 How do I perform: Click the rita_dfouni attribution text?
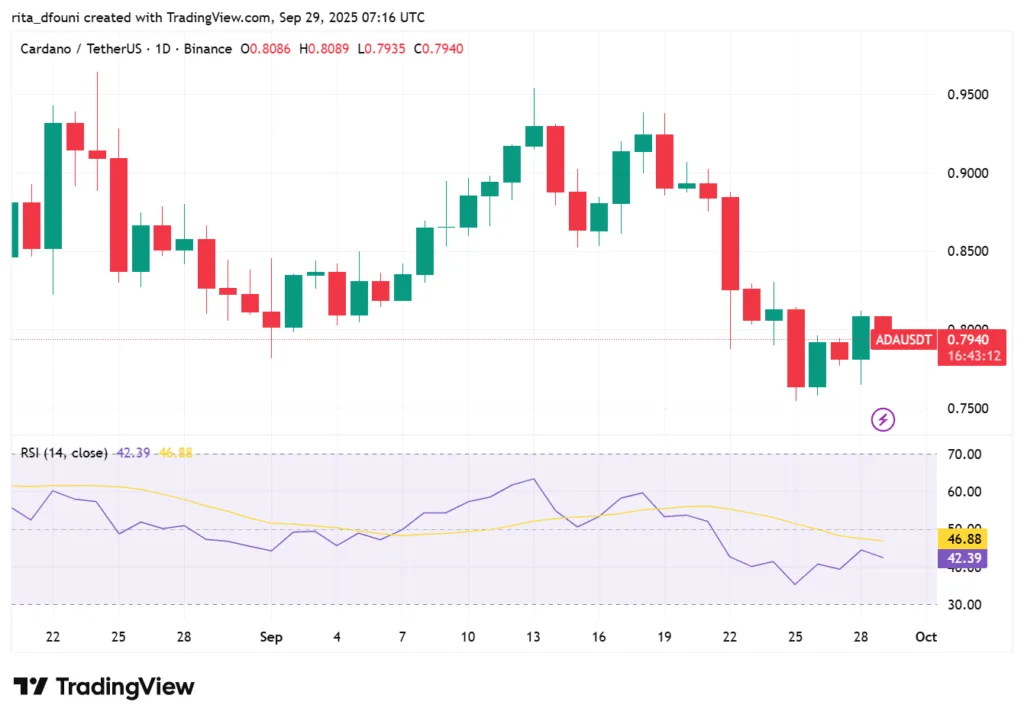[52, 17]
